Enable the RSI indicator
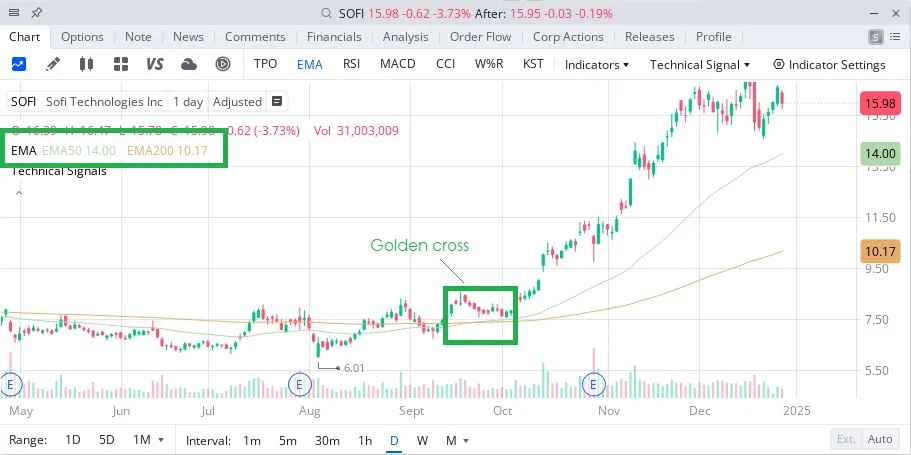The width and height of the screenshot is (911, 455). pos(351,64)
